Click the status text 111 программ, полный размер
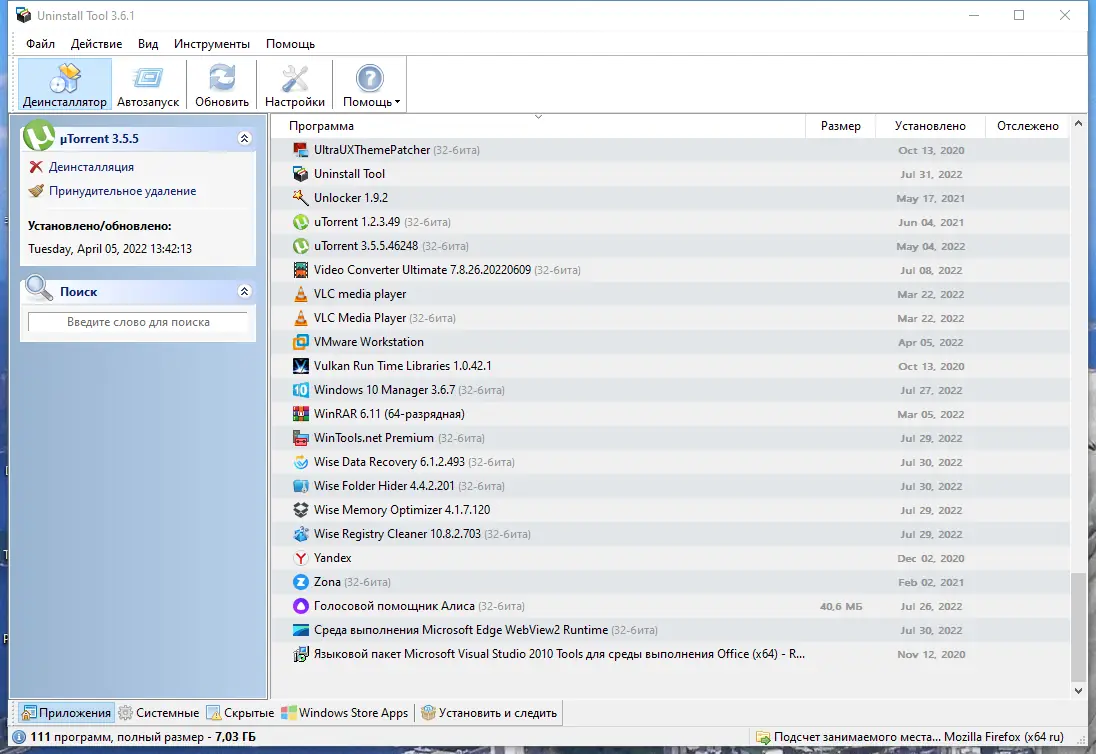 click(x=143, y=737)
